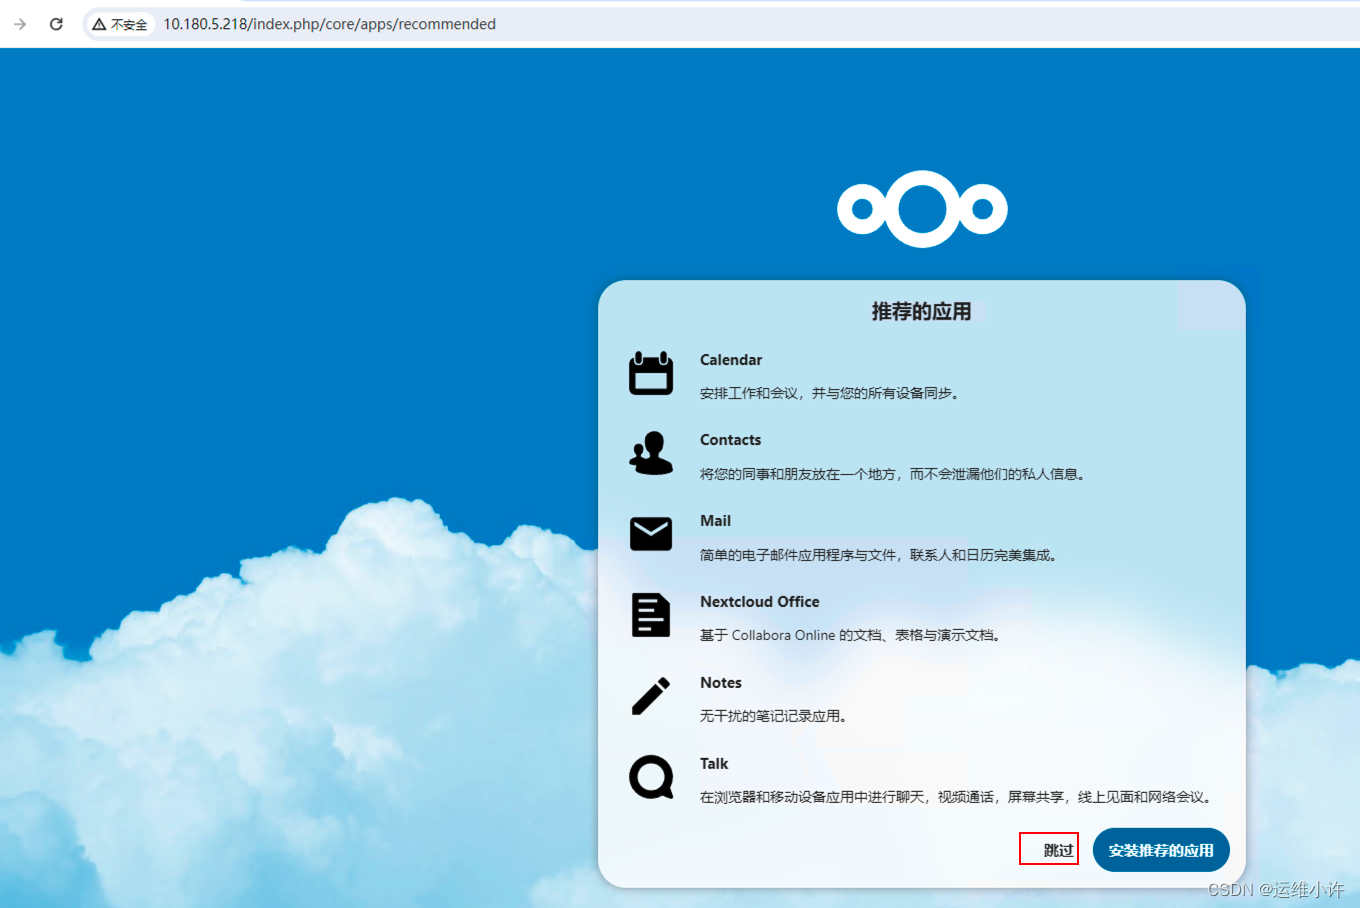Focus the address bar URL

tap(330, 24)
